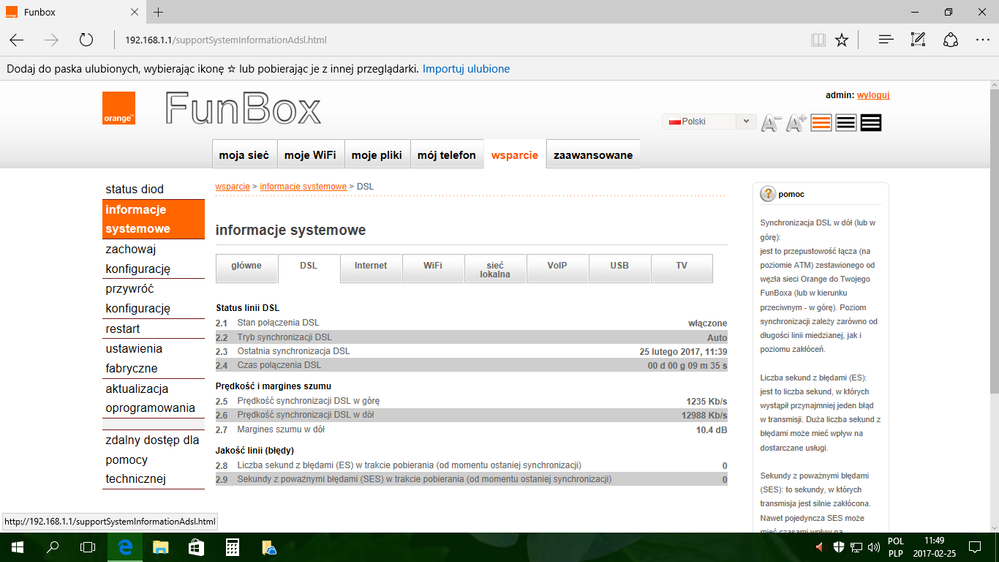Switch to the główne info tab
Viewport: 999px width, 562px height.
(x=247, y=268)
